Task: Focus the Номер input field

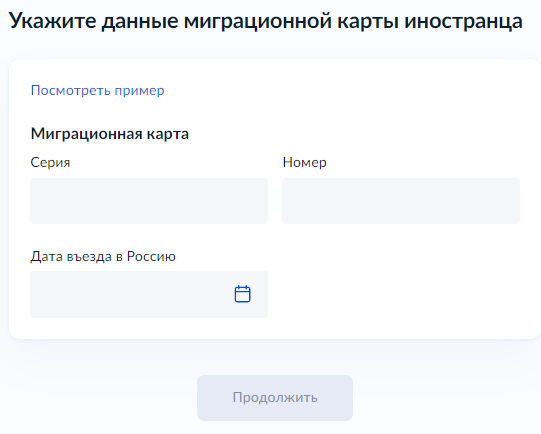Action: [x=401, y=201]
